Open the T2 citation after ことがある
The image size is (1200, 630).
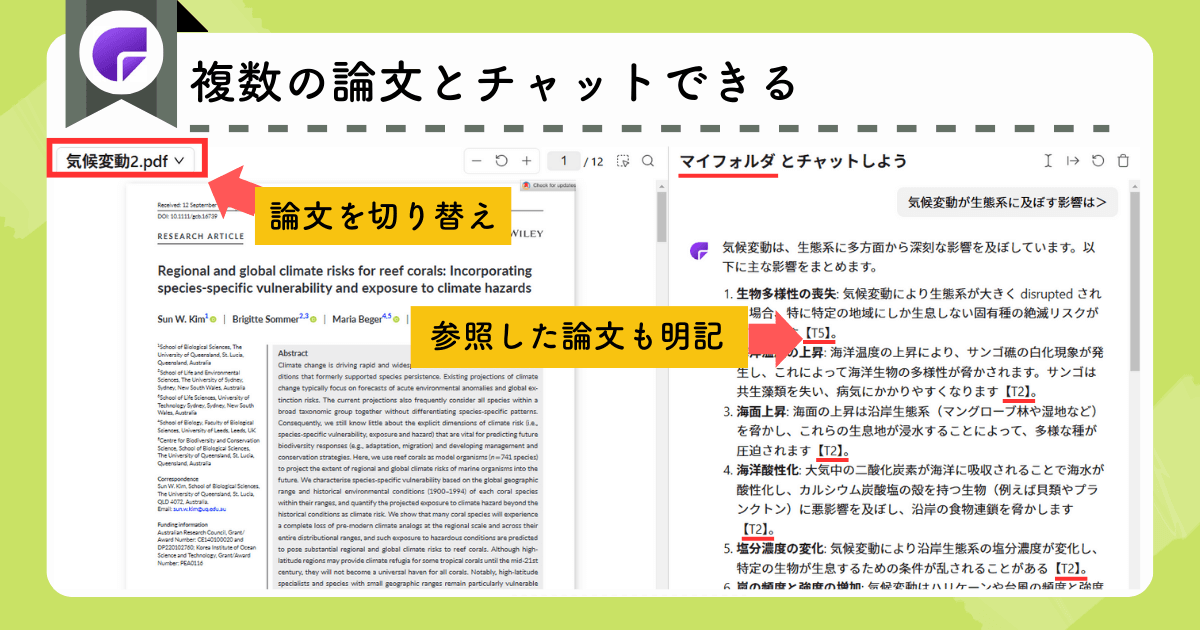[x=1071, y=568]
